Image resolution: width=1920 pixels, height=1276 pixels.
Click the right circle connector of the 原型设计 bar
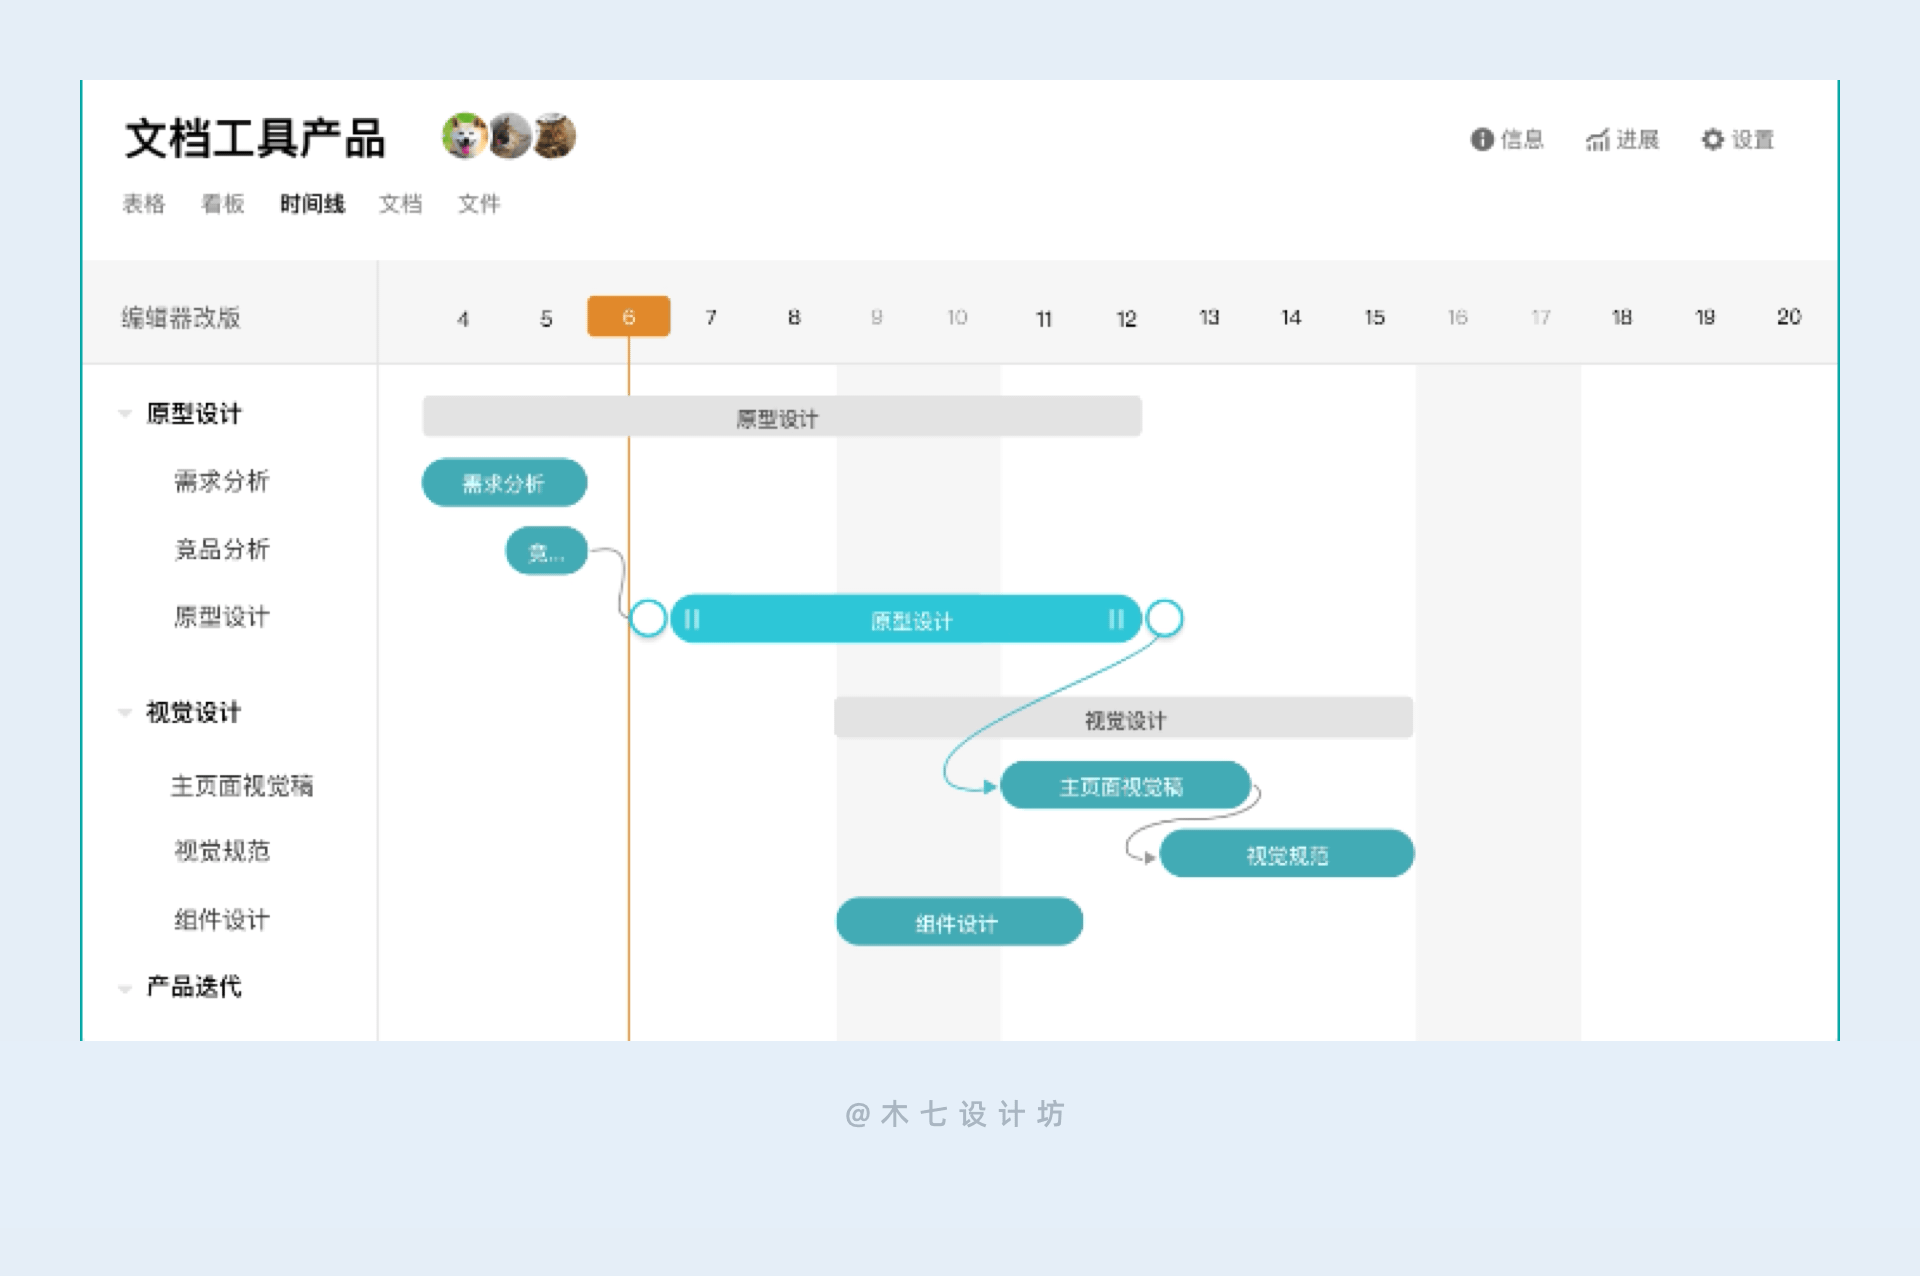click(1164, 618)
